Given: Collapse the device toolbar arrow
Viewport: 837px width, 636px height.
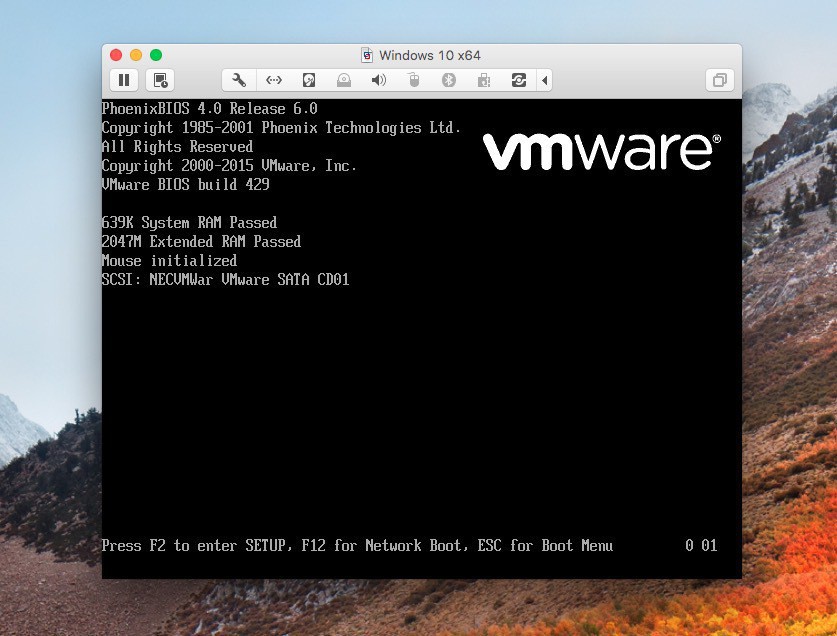Looking at the screenshot, I should [x=544, y=80].
